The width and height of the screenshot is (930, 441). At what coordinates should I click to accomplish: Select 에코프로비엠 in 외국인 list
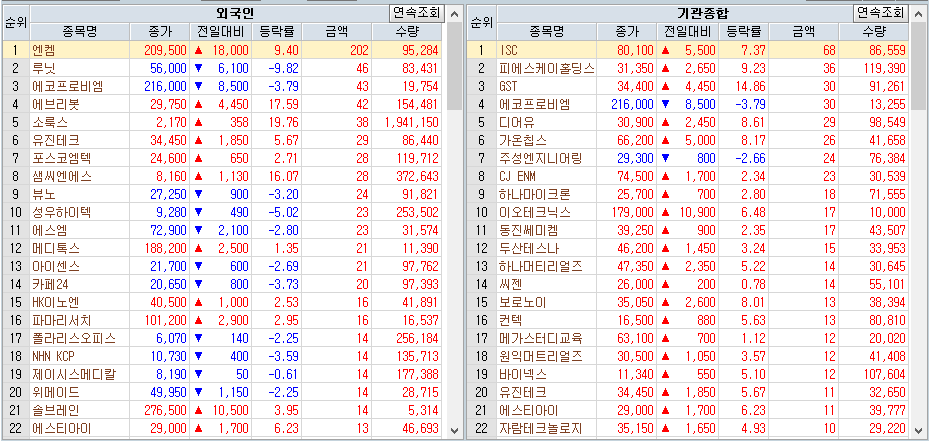coord(68,87)
